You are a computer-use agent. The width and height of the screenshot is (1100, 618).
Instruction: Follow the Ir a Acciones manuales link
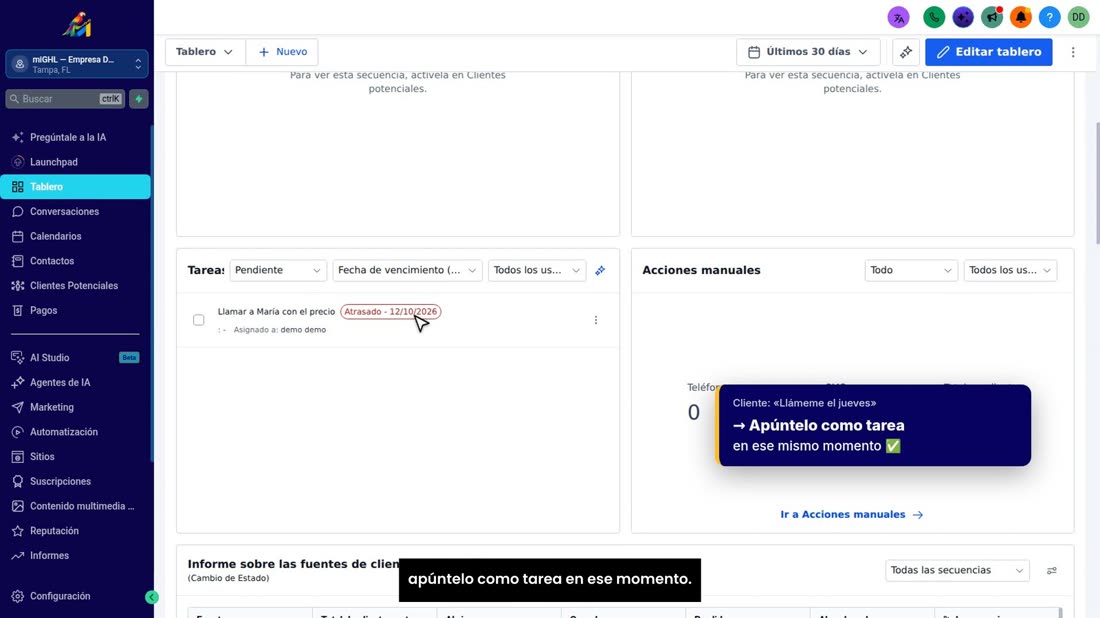coord(852,514)
